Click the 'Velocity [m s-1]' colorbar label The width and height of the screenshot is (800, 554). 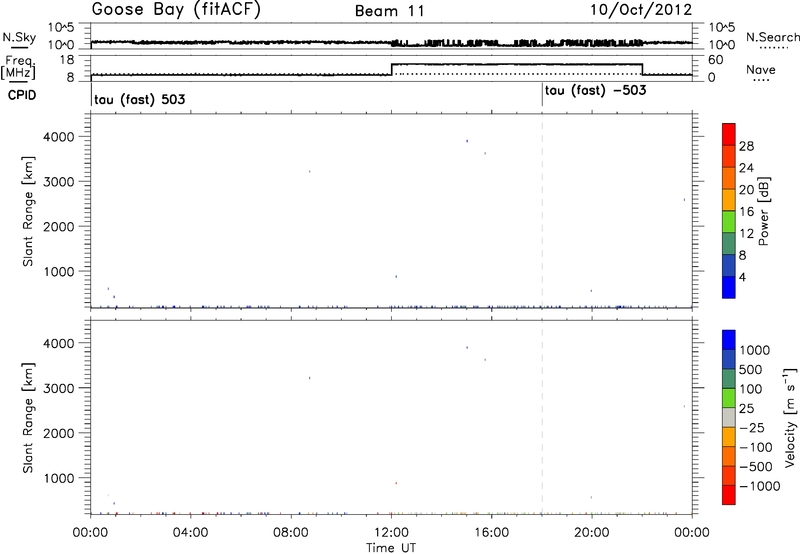(x=790, y=417)
